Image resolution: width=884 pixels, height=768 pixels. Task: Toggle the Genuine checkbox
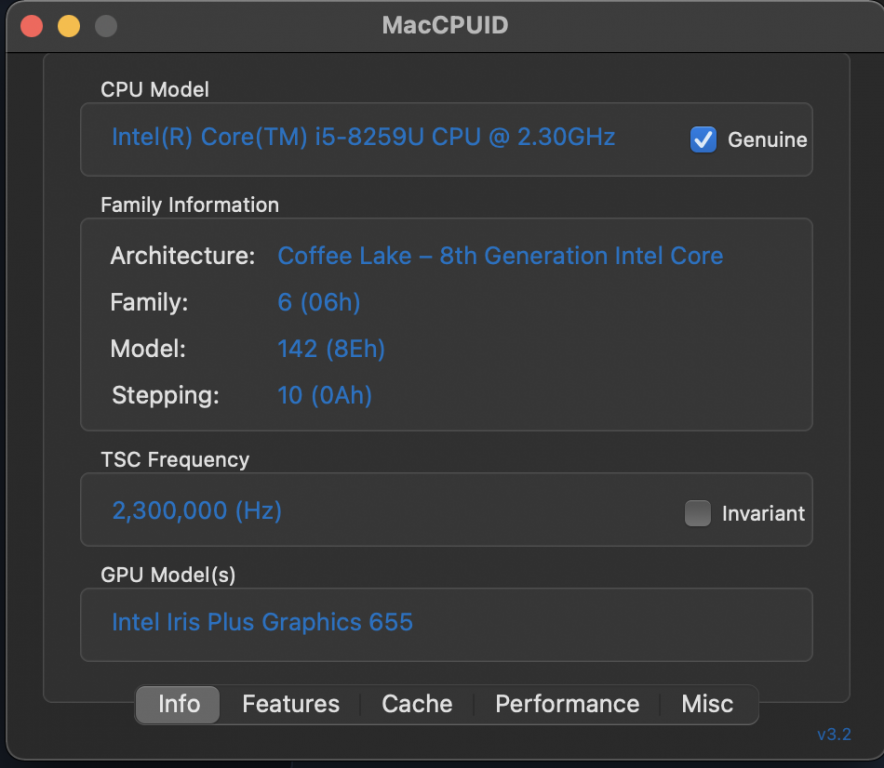[x=703, y=140]
